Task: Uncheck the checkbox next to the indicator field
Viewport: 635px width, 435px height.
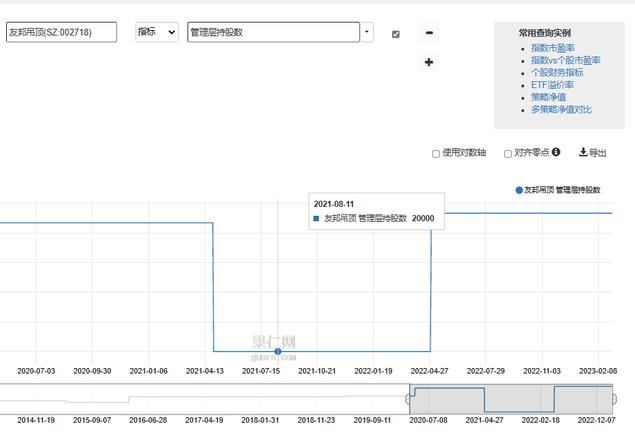Action: point(396,34)
